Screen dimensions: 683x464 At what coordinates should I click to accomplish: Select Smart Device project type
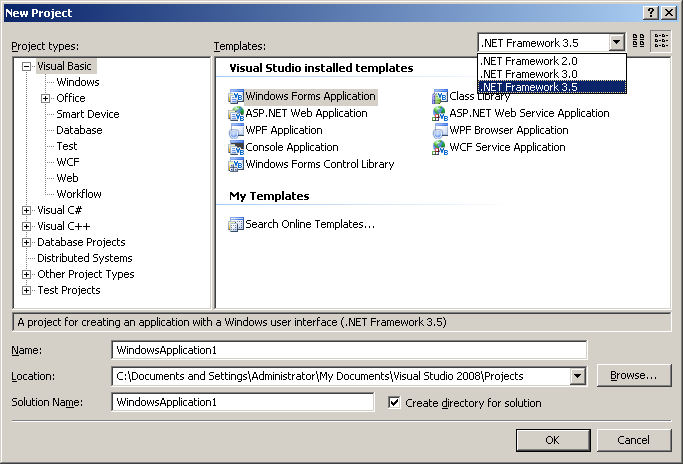(88, 114)
